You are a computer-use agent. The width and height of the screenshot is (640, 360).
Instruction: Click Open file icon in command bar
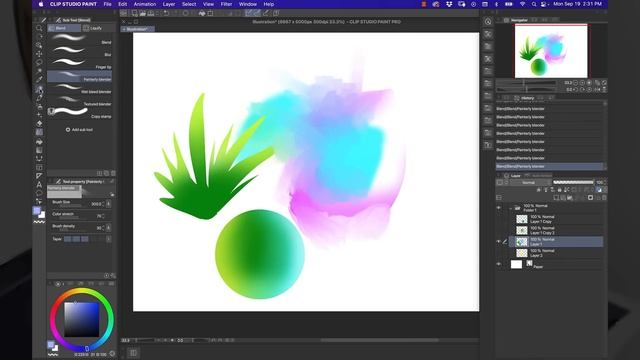[142, 13]
